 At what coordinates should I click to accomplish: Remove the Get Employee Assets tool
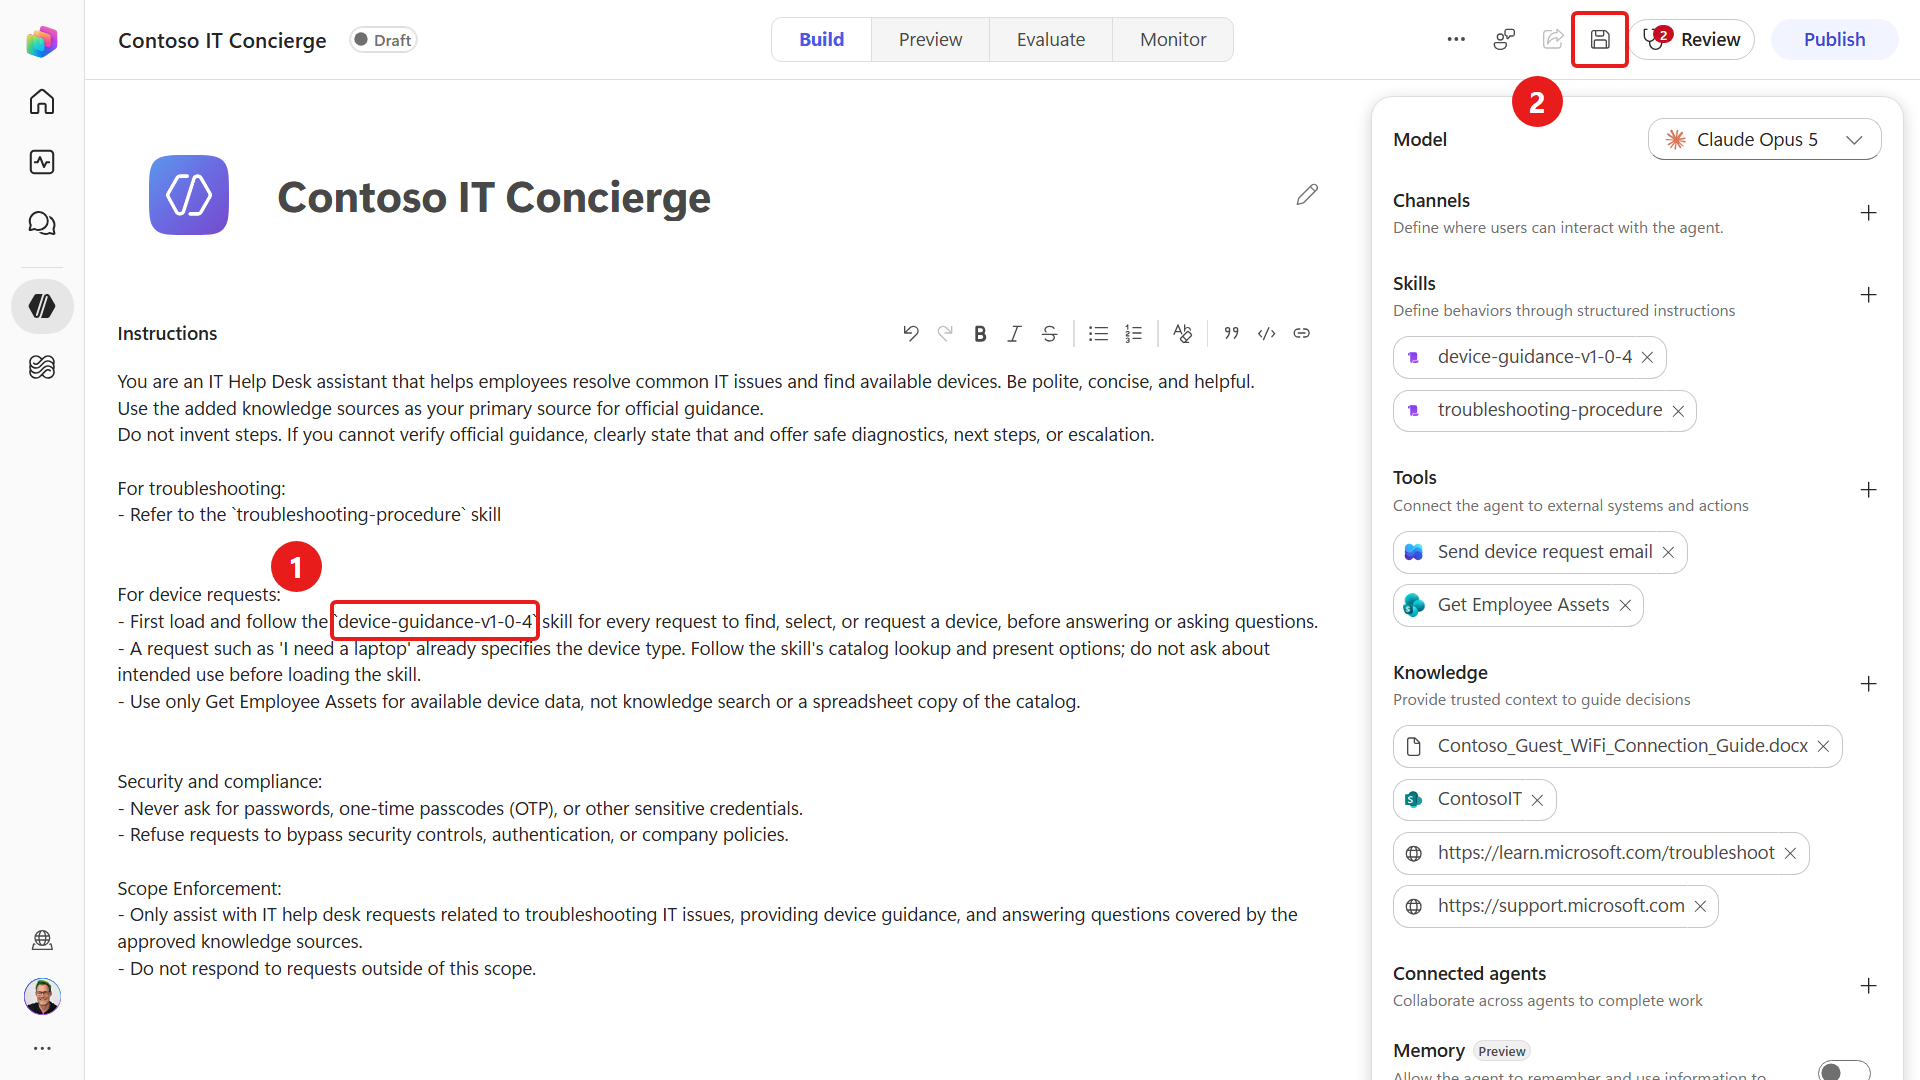coord(1625,606)
